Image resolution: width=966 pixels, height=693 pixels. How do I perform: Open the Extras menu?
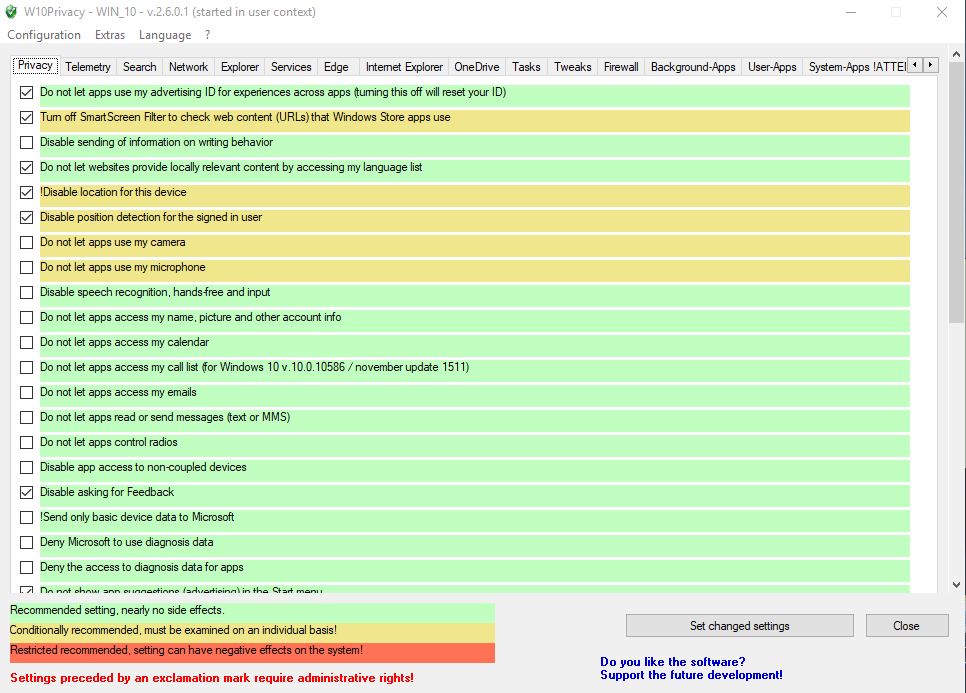[x=110, y=35]
